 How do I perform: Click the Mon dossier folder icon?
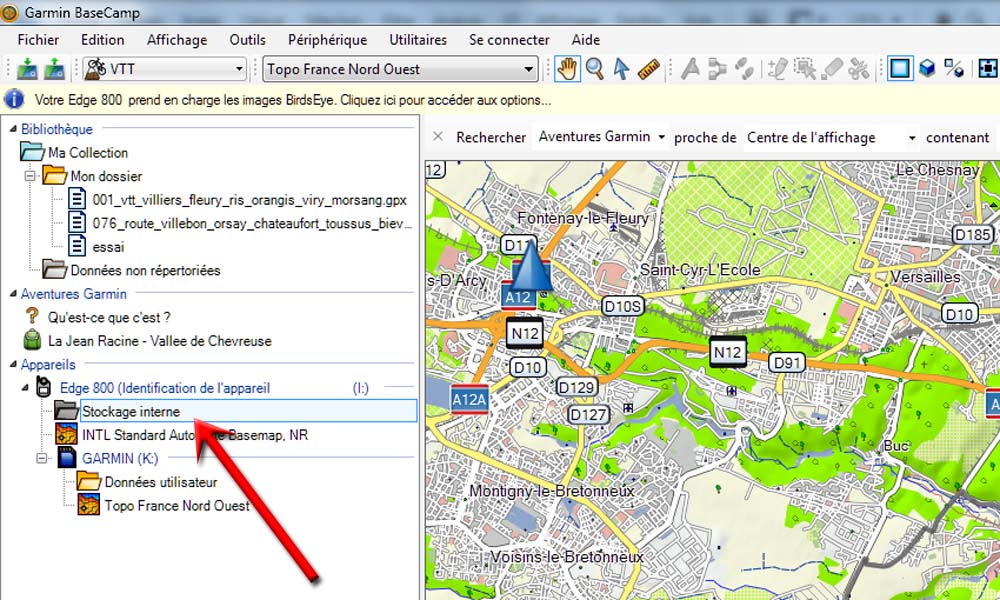tap(55, 175)
